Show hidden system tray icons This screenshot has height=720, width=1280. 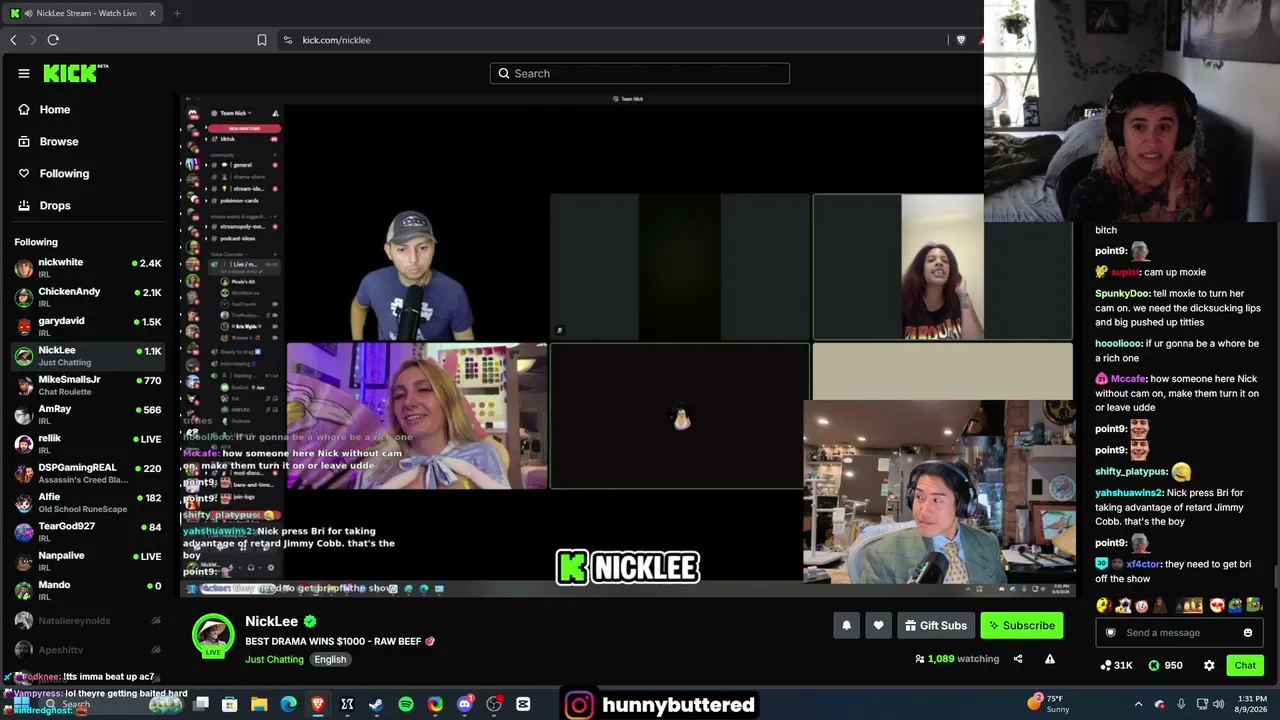pyautogui.click(x=1138, y=705)
